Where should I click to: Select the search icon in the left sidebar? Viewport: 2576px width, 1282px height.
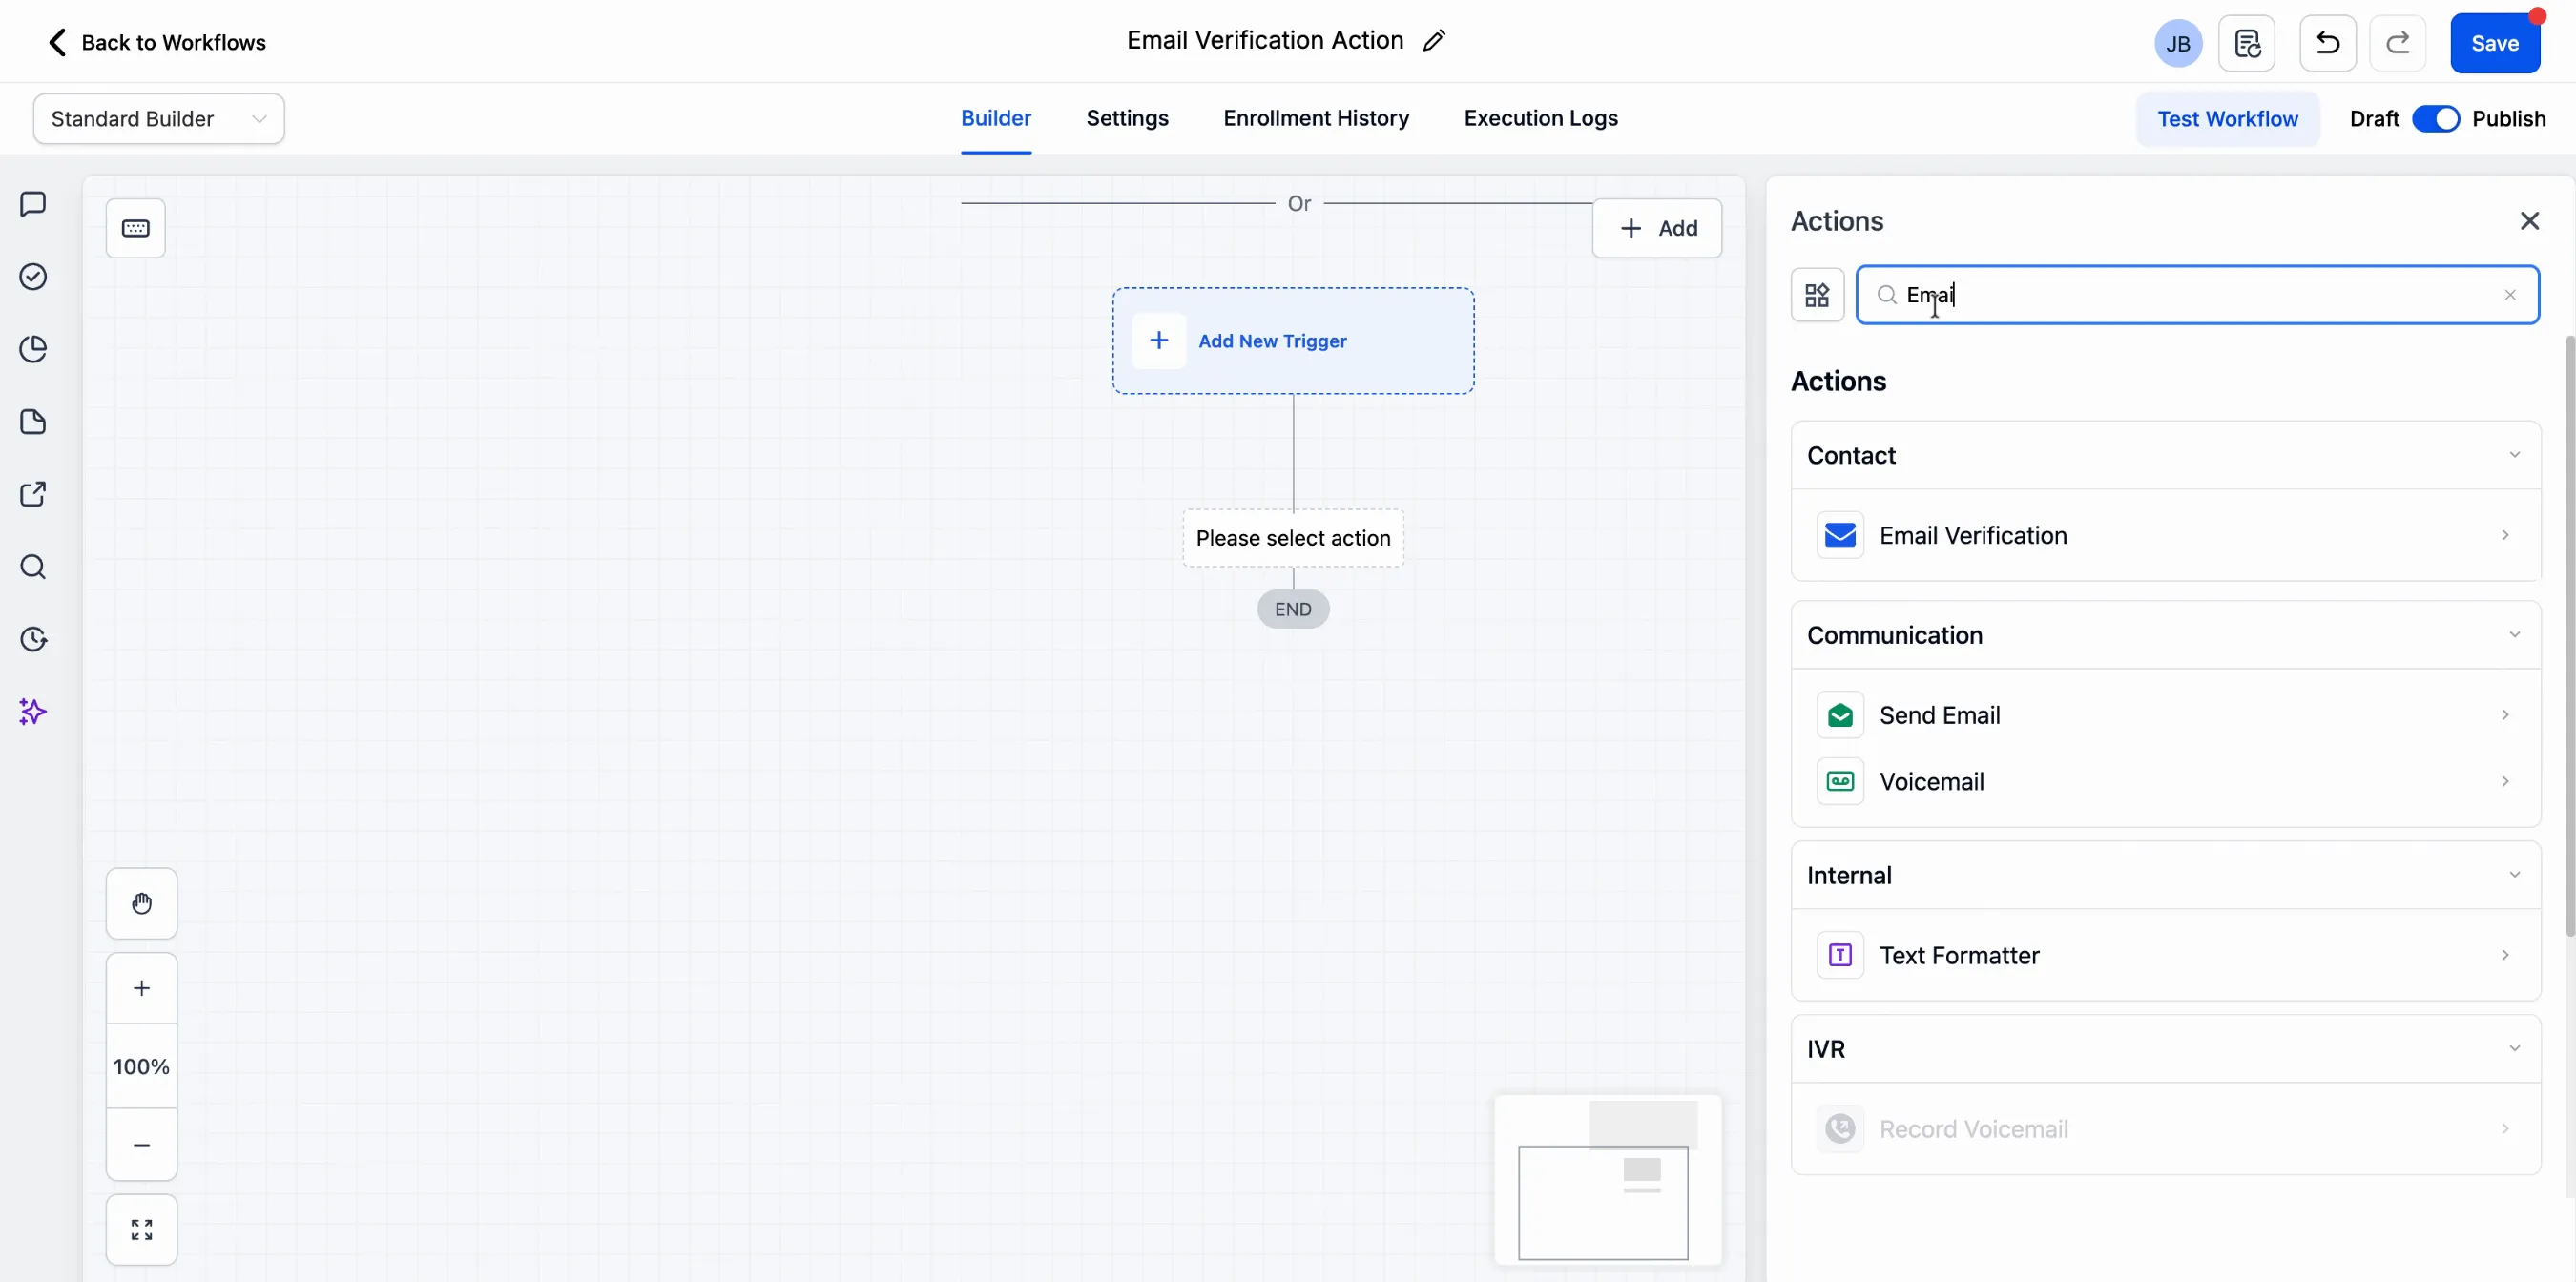tap(33, 567)
